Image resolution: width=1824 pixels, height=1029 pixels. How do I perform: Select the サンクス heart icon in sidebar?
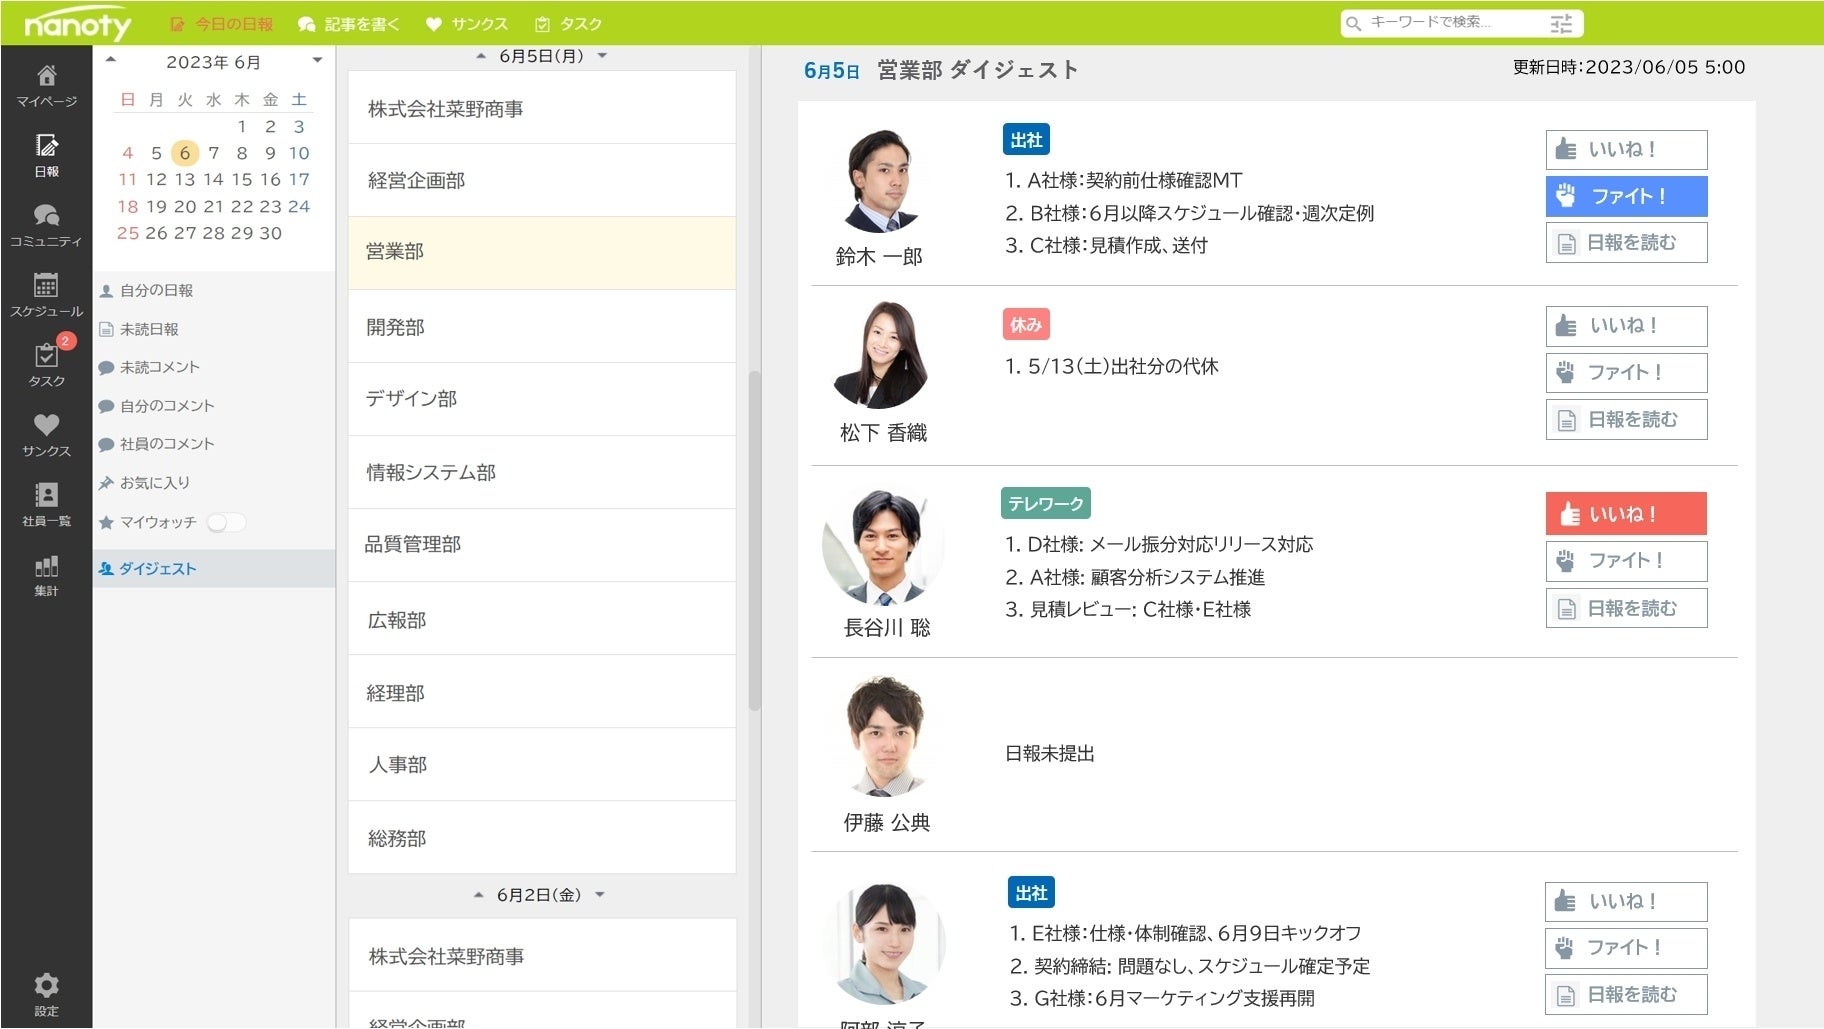pos(46,433)
